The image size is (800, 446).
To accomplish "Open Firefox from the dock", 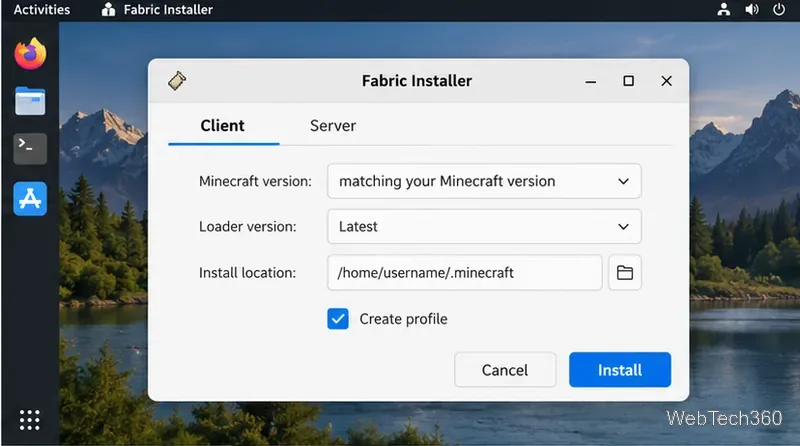I will 30,53.
